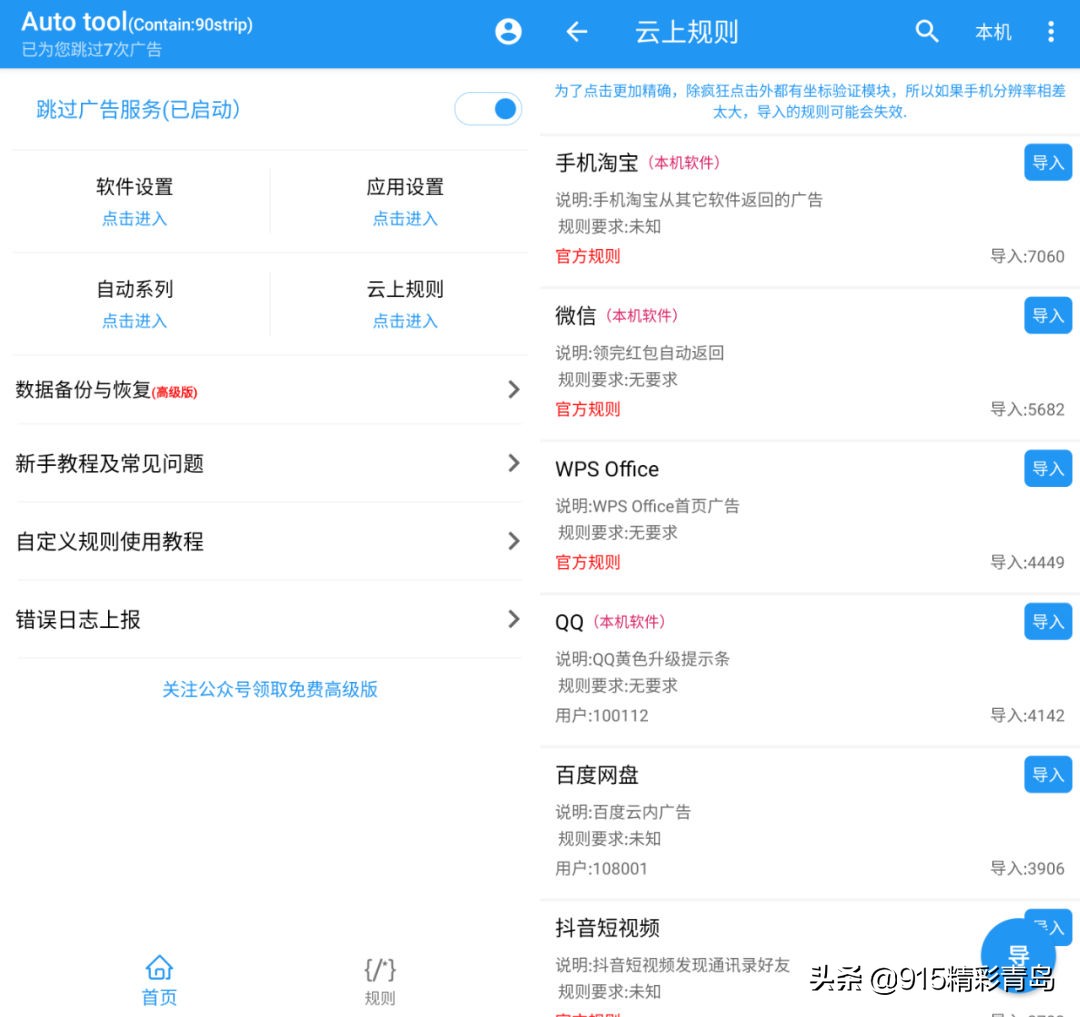Tap 关注公众号领取免费高级版 link
The width and height of the screenshot is (1080, 1017).
click(270, 689)
